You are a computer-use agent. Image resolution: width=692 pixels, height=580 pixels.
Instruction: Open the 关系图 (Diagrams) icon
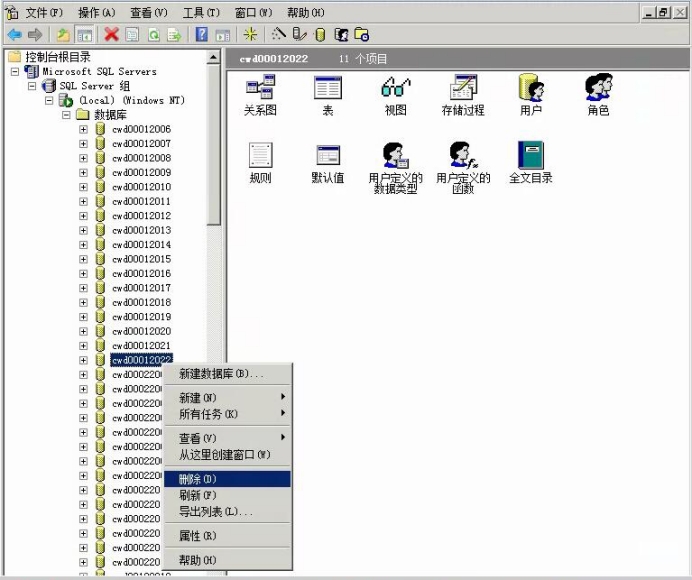[260, 89]
